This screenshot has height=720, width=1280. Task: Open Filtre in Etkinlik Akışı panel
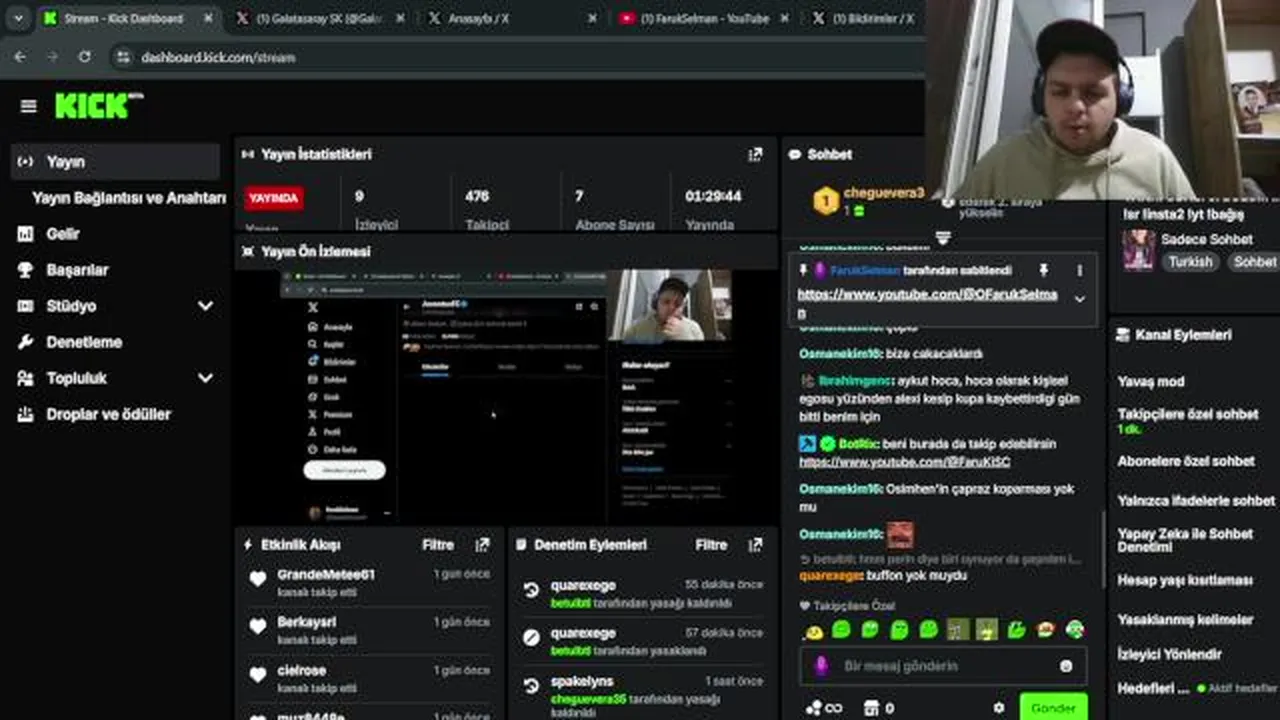438,545
